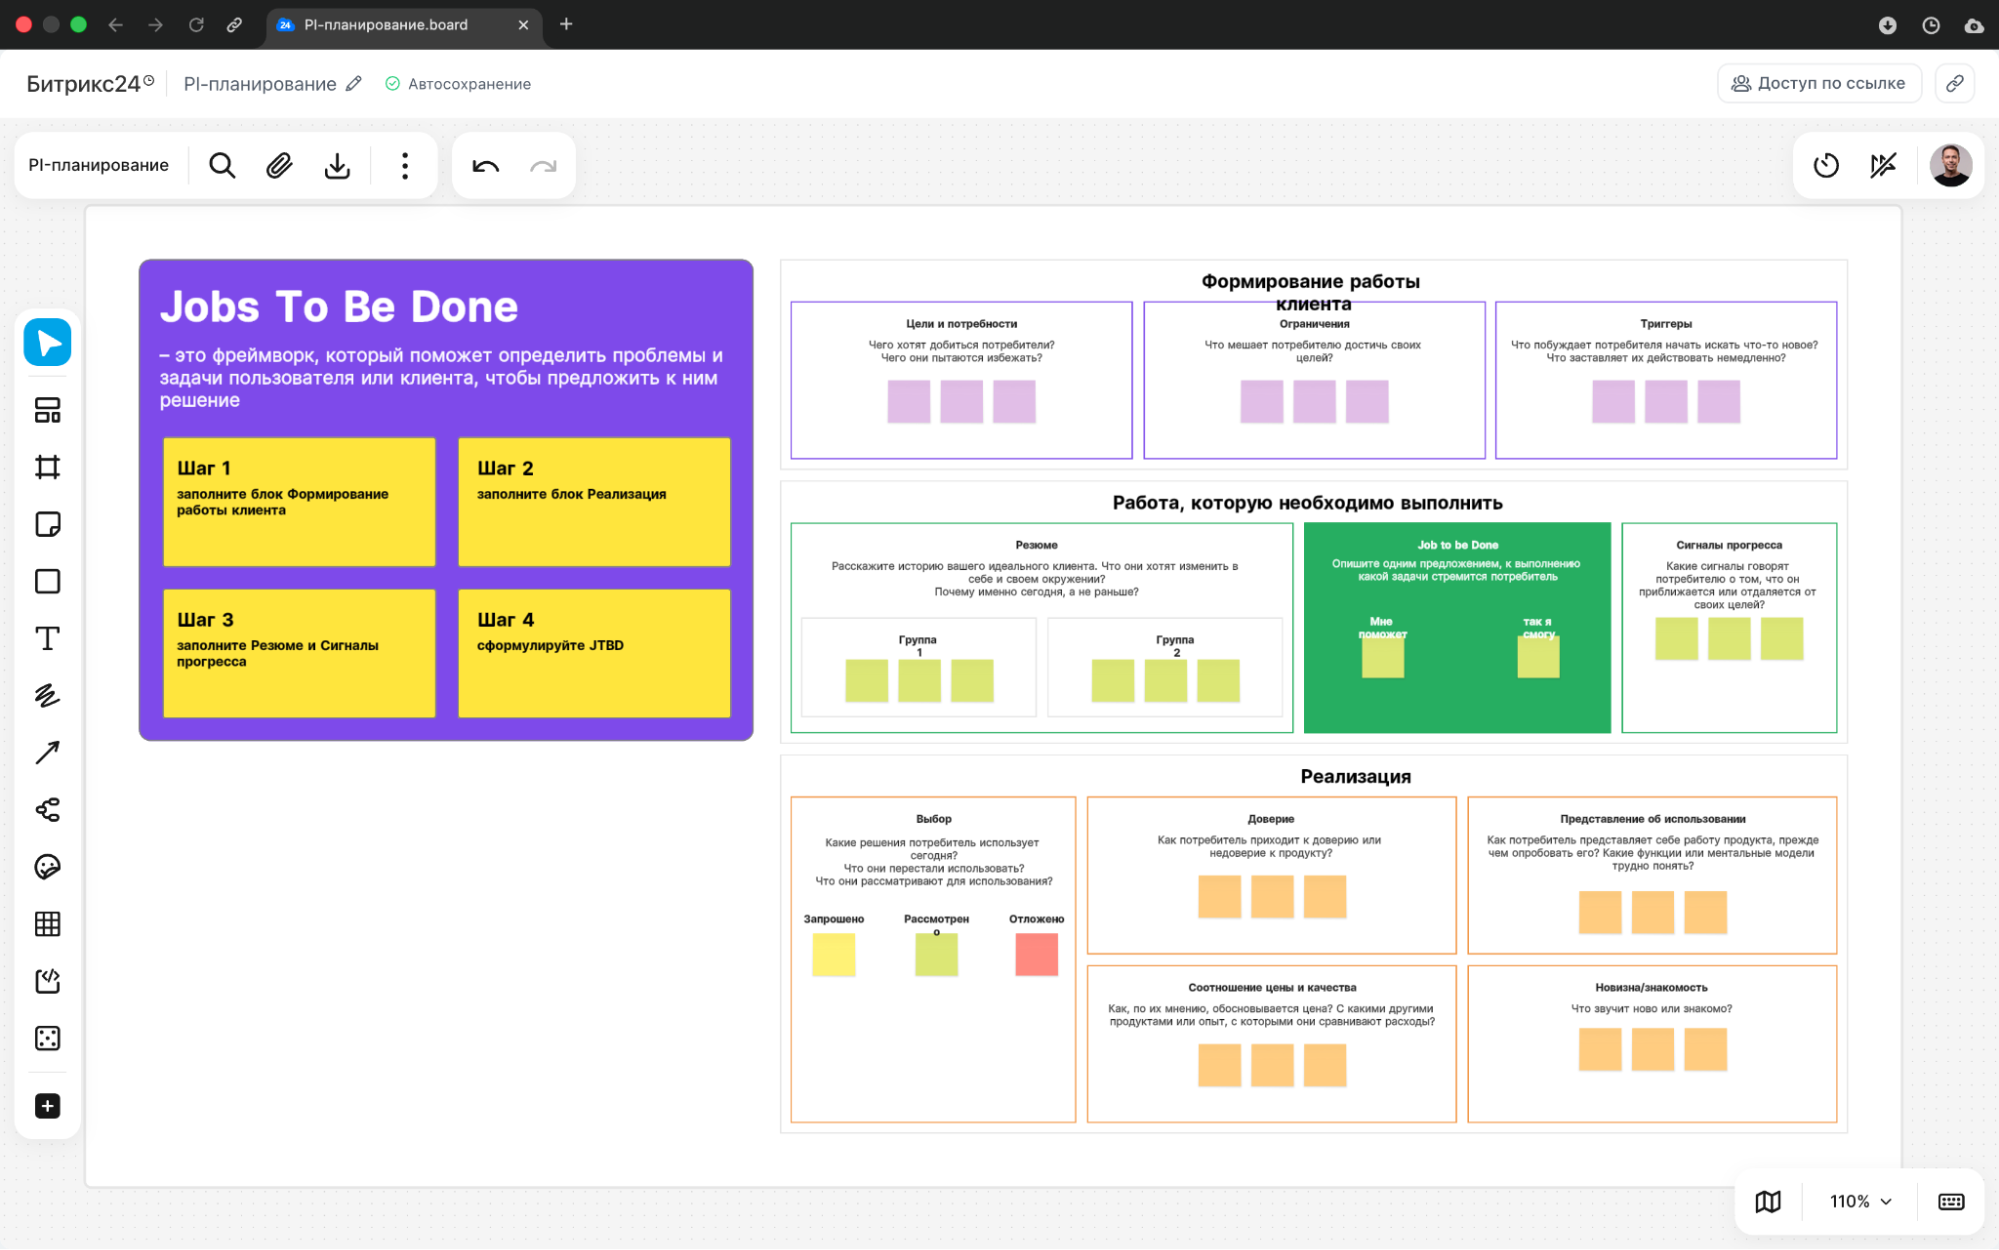Open the templates tool in sidebar
Screen dimensions: 1999x1250
tap(47, 410)
